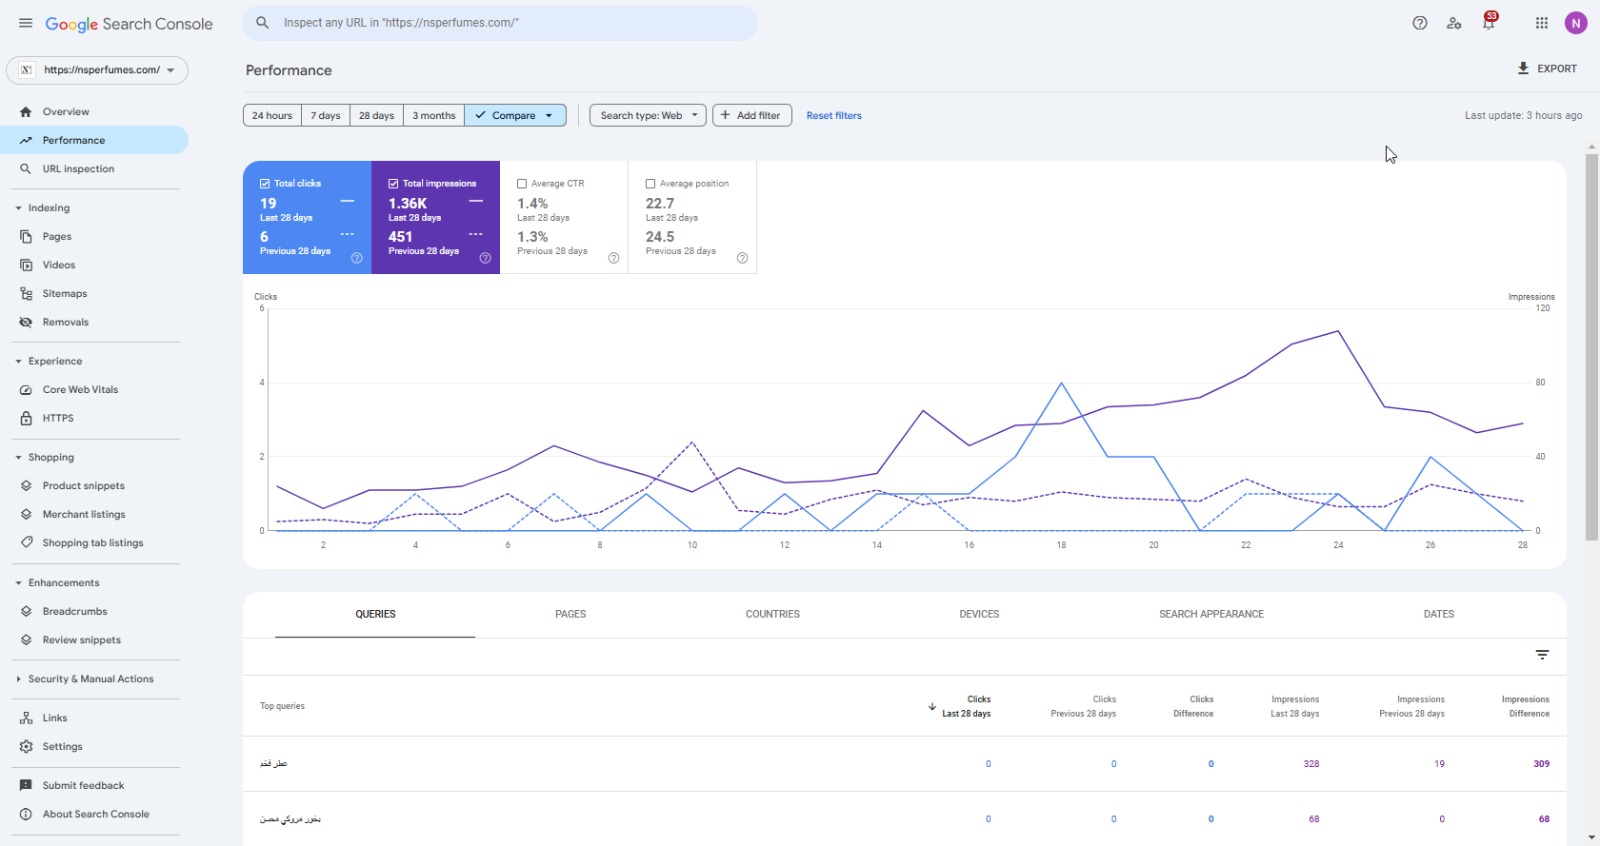Select the 3 months range
The image size is (1600, 846).
(x=434, y=116)
